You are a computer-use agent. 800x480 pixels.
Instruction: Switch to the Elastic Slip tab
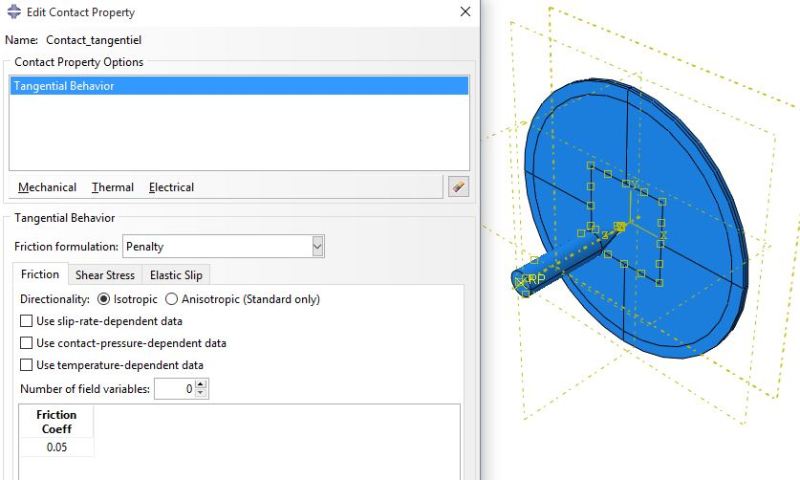pyautogui.click(x=176, y=275)
